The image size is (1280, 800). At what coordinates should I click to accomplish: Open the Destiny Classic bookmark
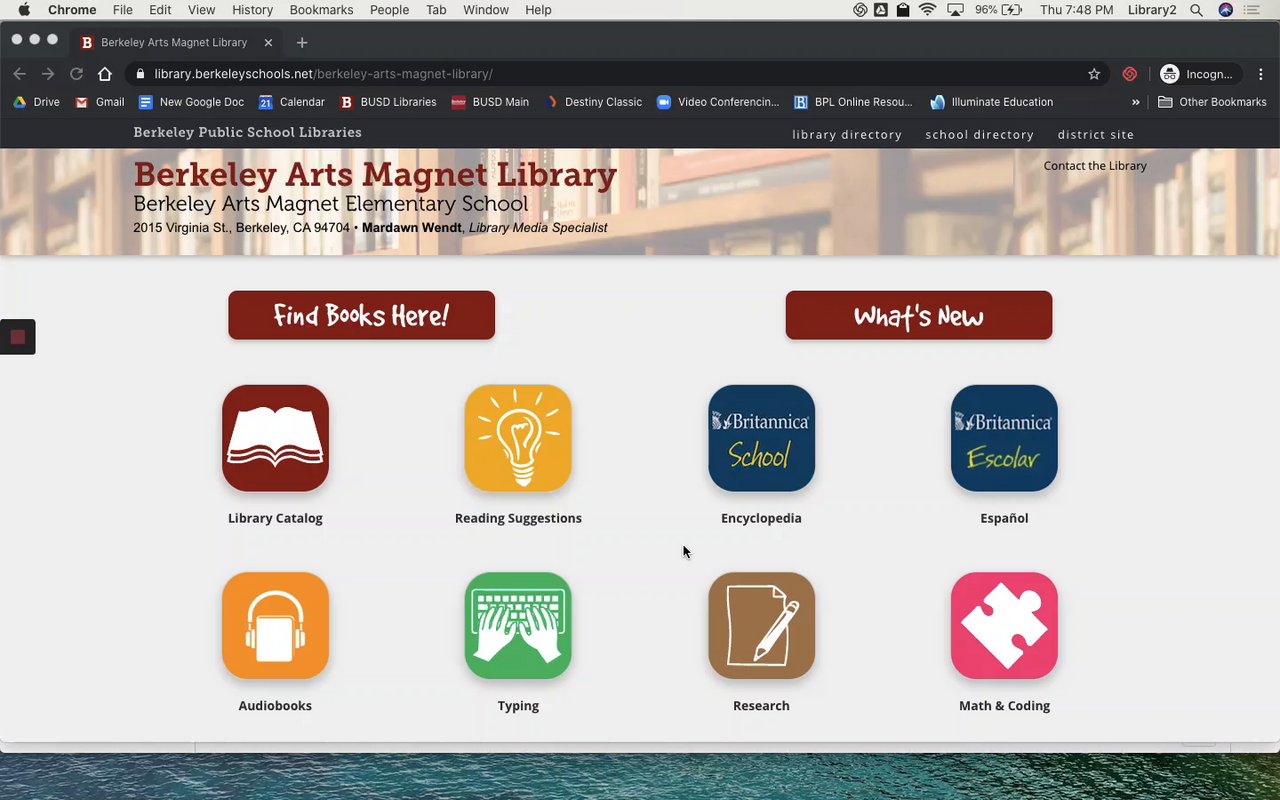pos(593,102)
